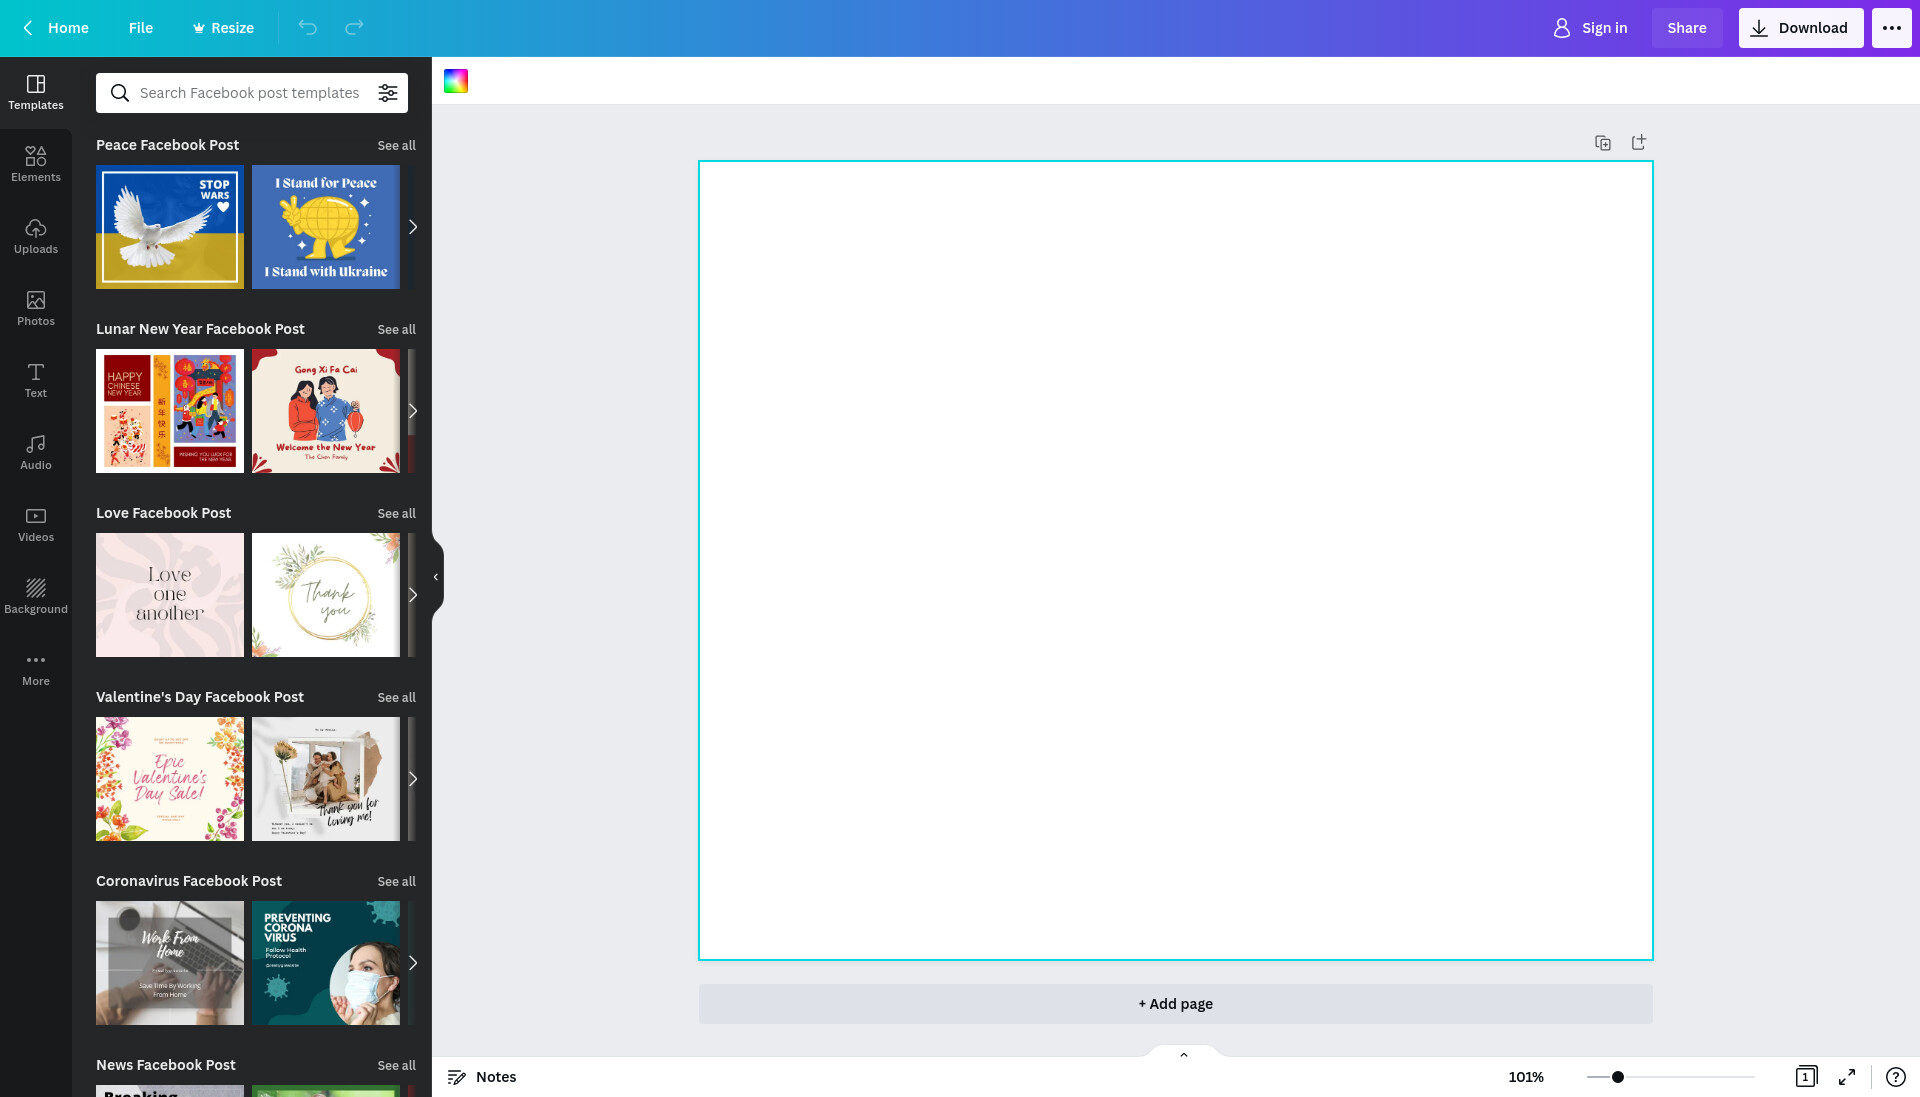Select the Gong Xi Fa Cai template

click(x=326, y=411)
